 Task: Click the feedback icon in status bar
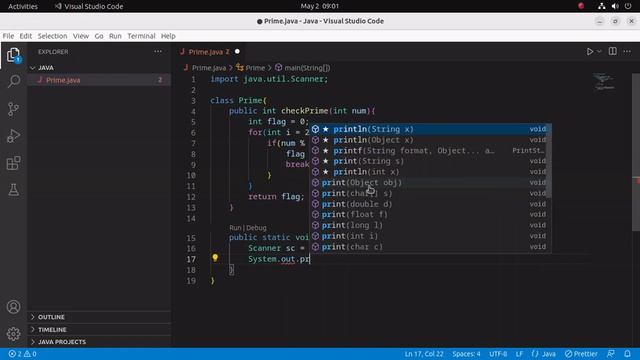611,354
